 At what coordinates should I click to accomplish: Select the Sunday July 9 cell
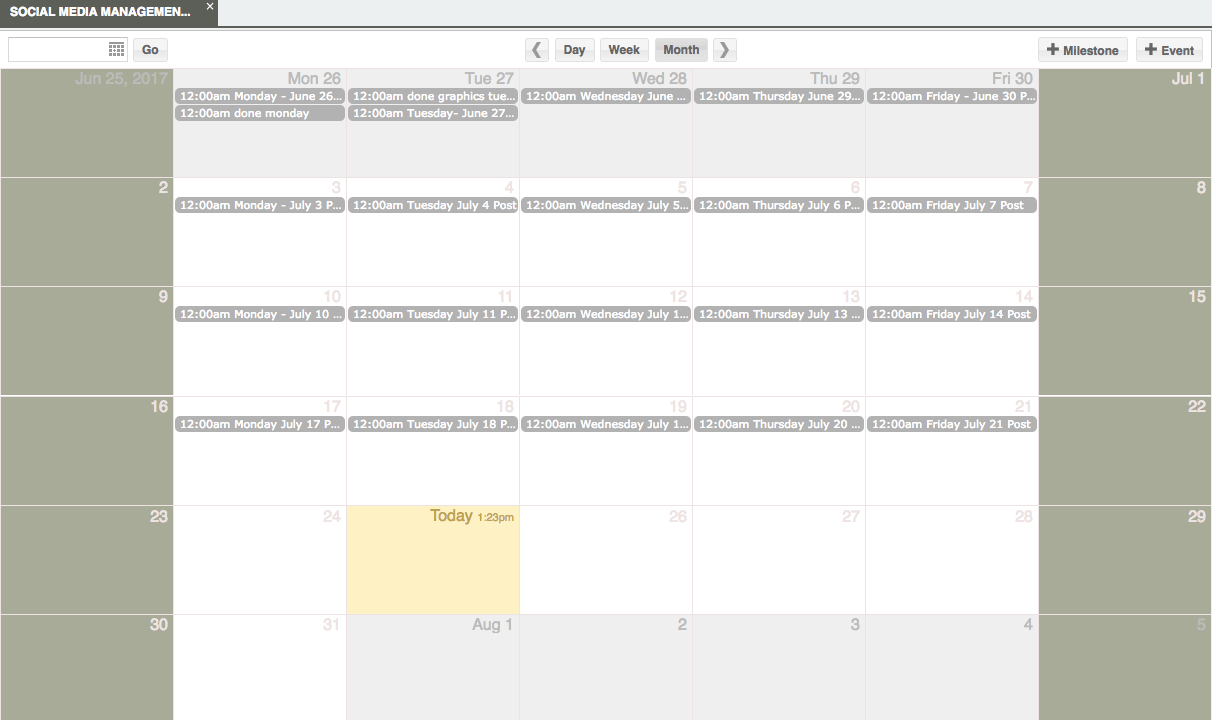(87, 341)
